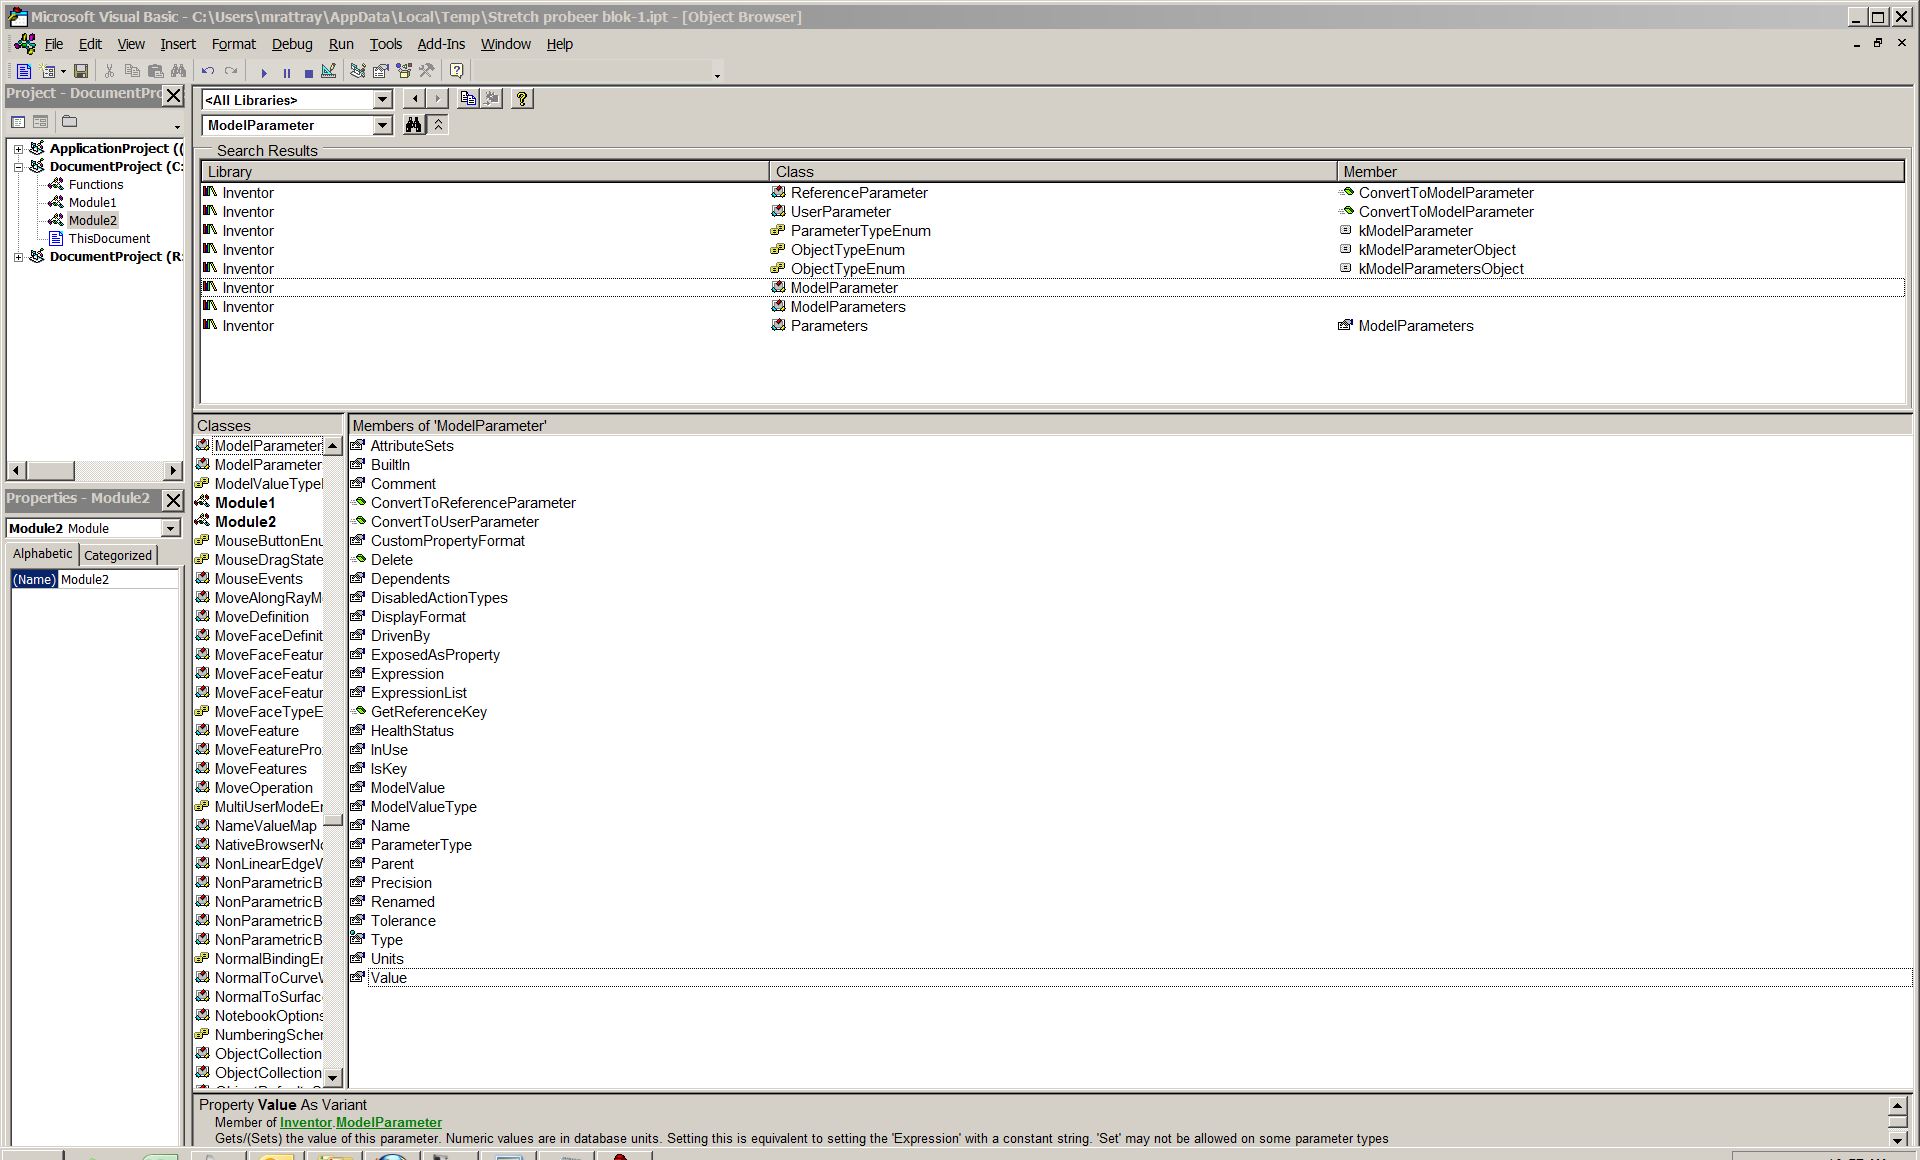The width and height of the screenshot is (1920, 1160).
Task: Click the Run macro play icon
Action: coord(264,72)
